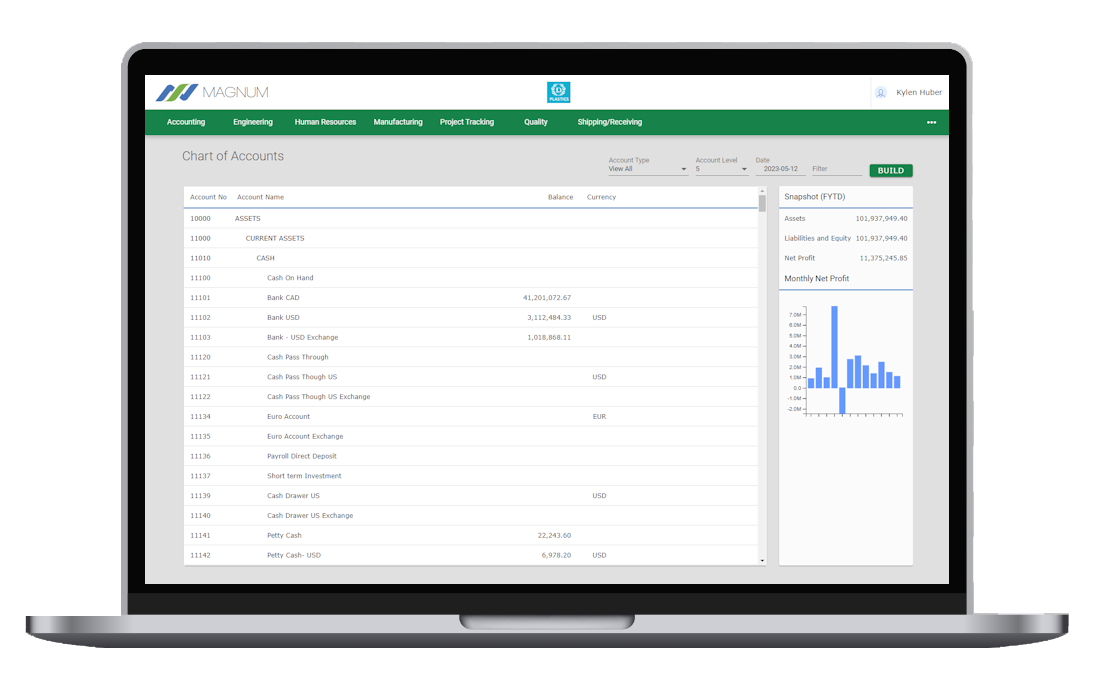Select the Petty Cash- USD account

pyautogui.click(x=471, y=555)
